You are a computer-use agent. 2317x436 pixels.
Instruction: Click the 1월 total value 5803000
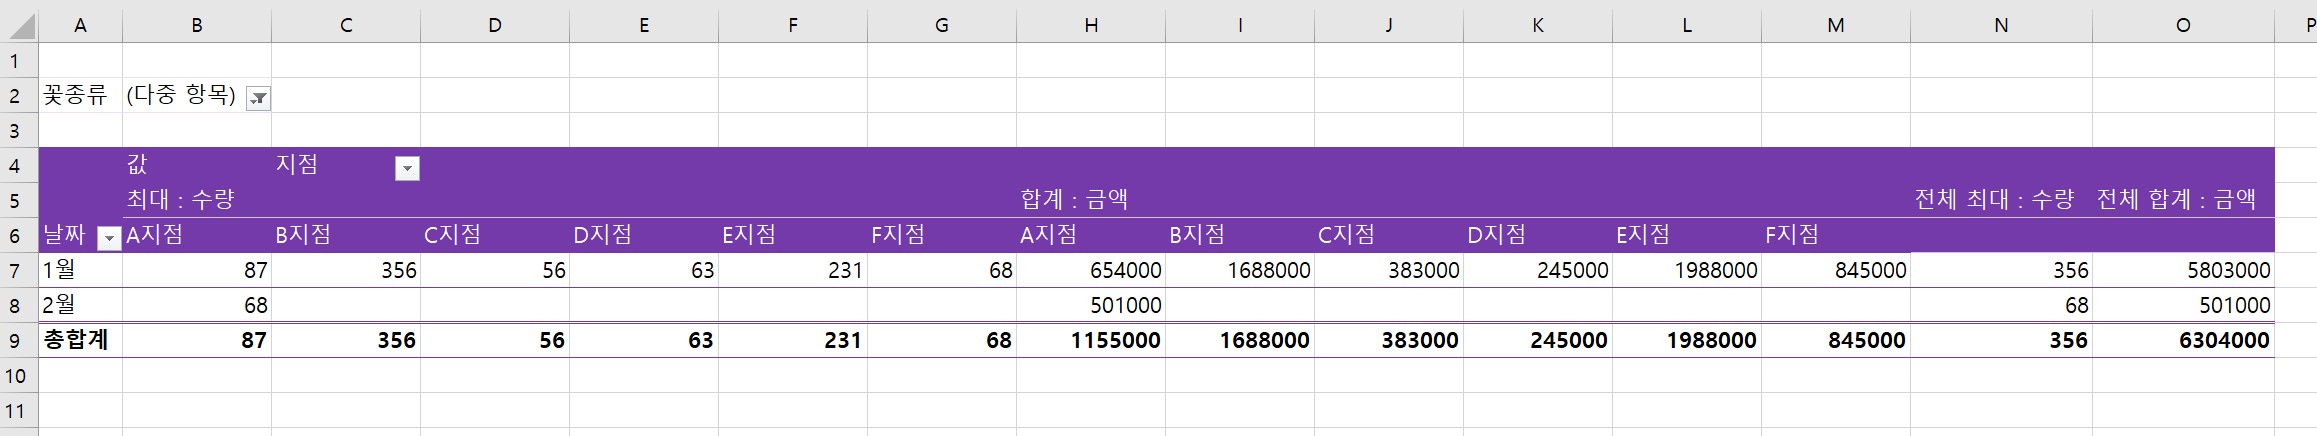pos(2183,270)
